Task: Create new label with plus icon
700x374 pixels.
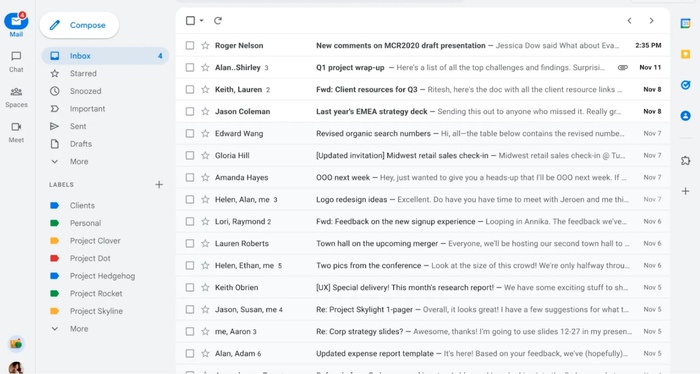Action: [x=159, y=184]
